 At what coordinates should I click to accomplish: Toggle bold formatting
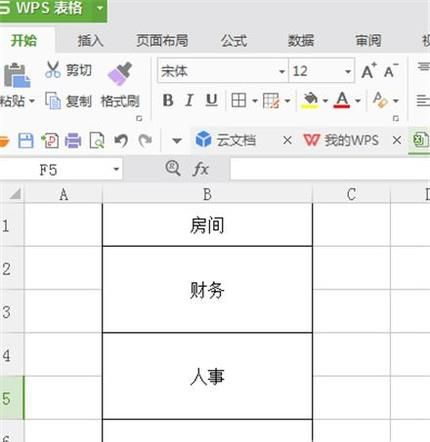point(168,100)
